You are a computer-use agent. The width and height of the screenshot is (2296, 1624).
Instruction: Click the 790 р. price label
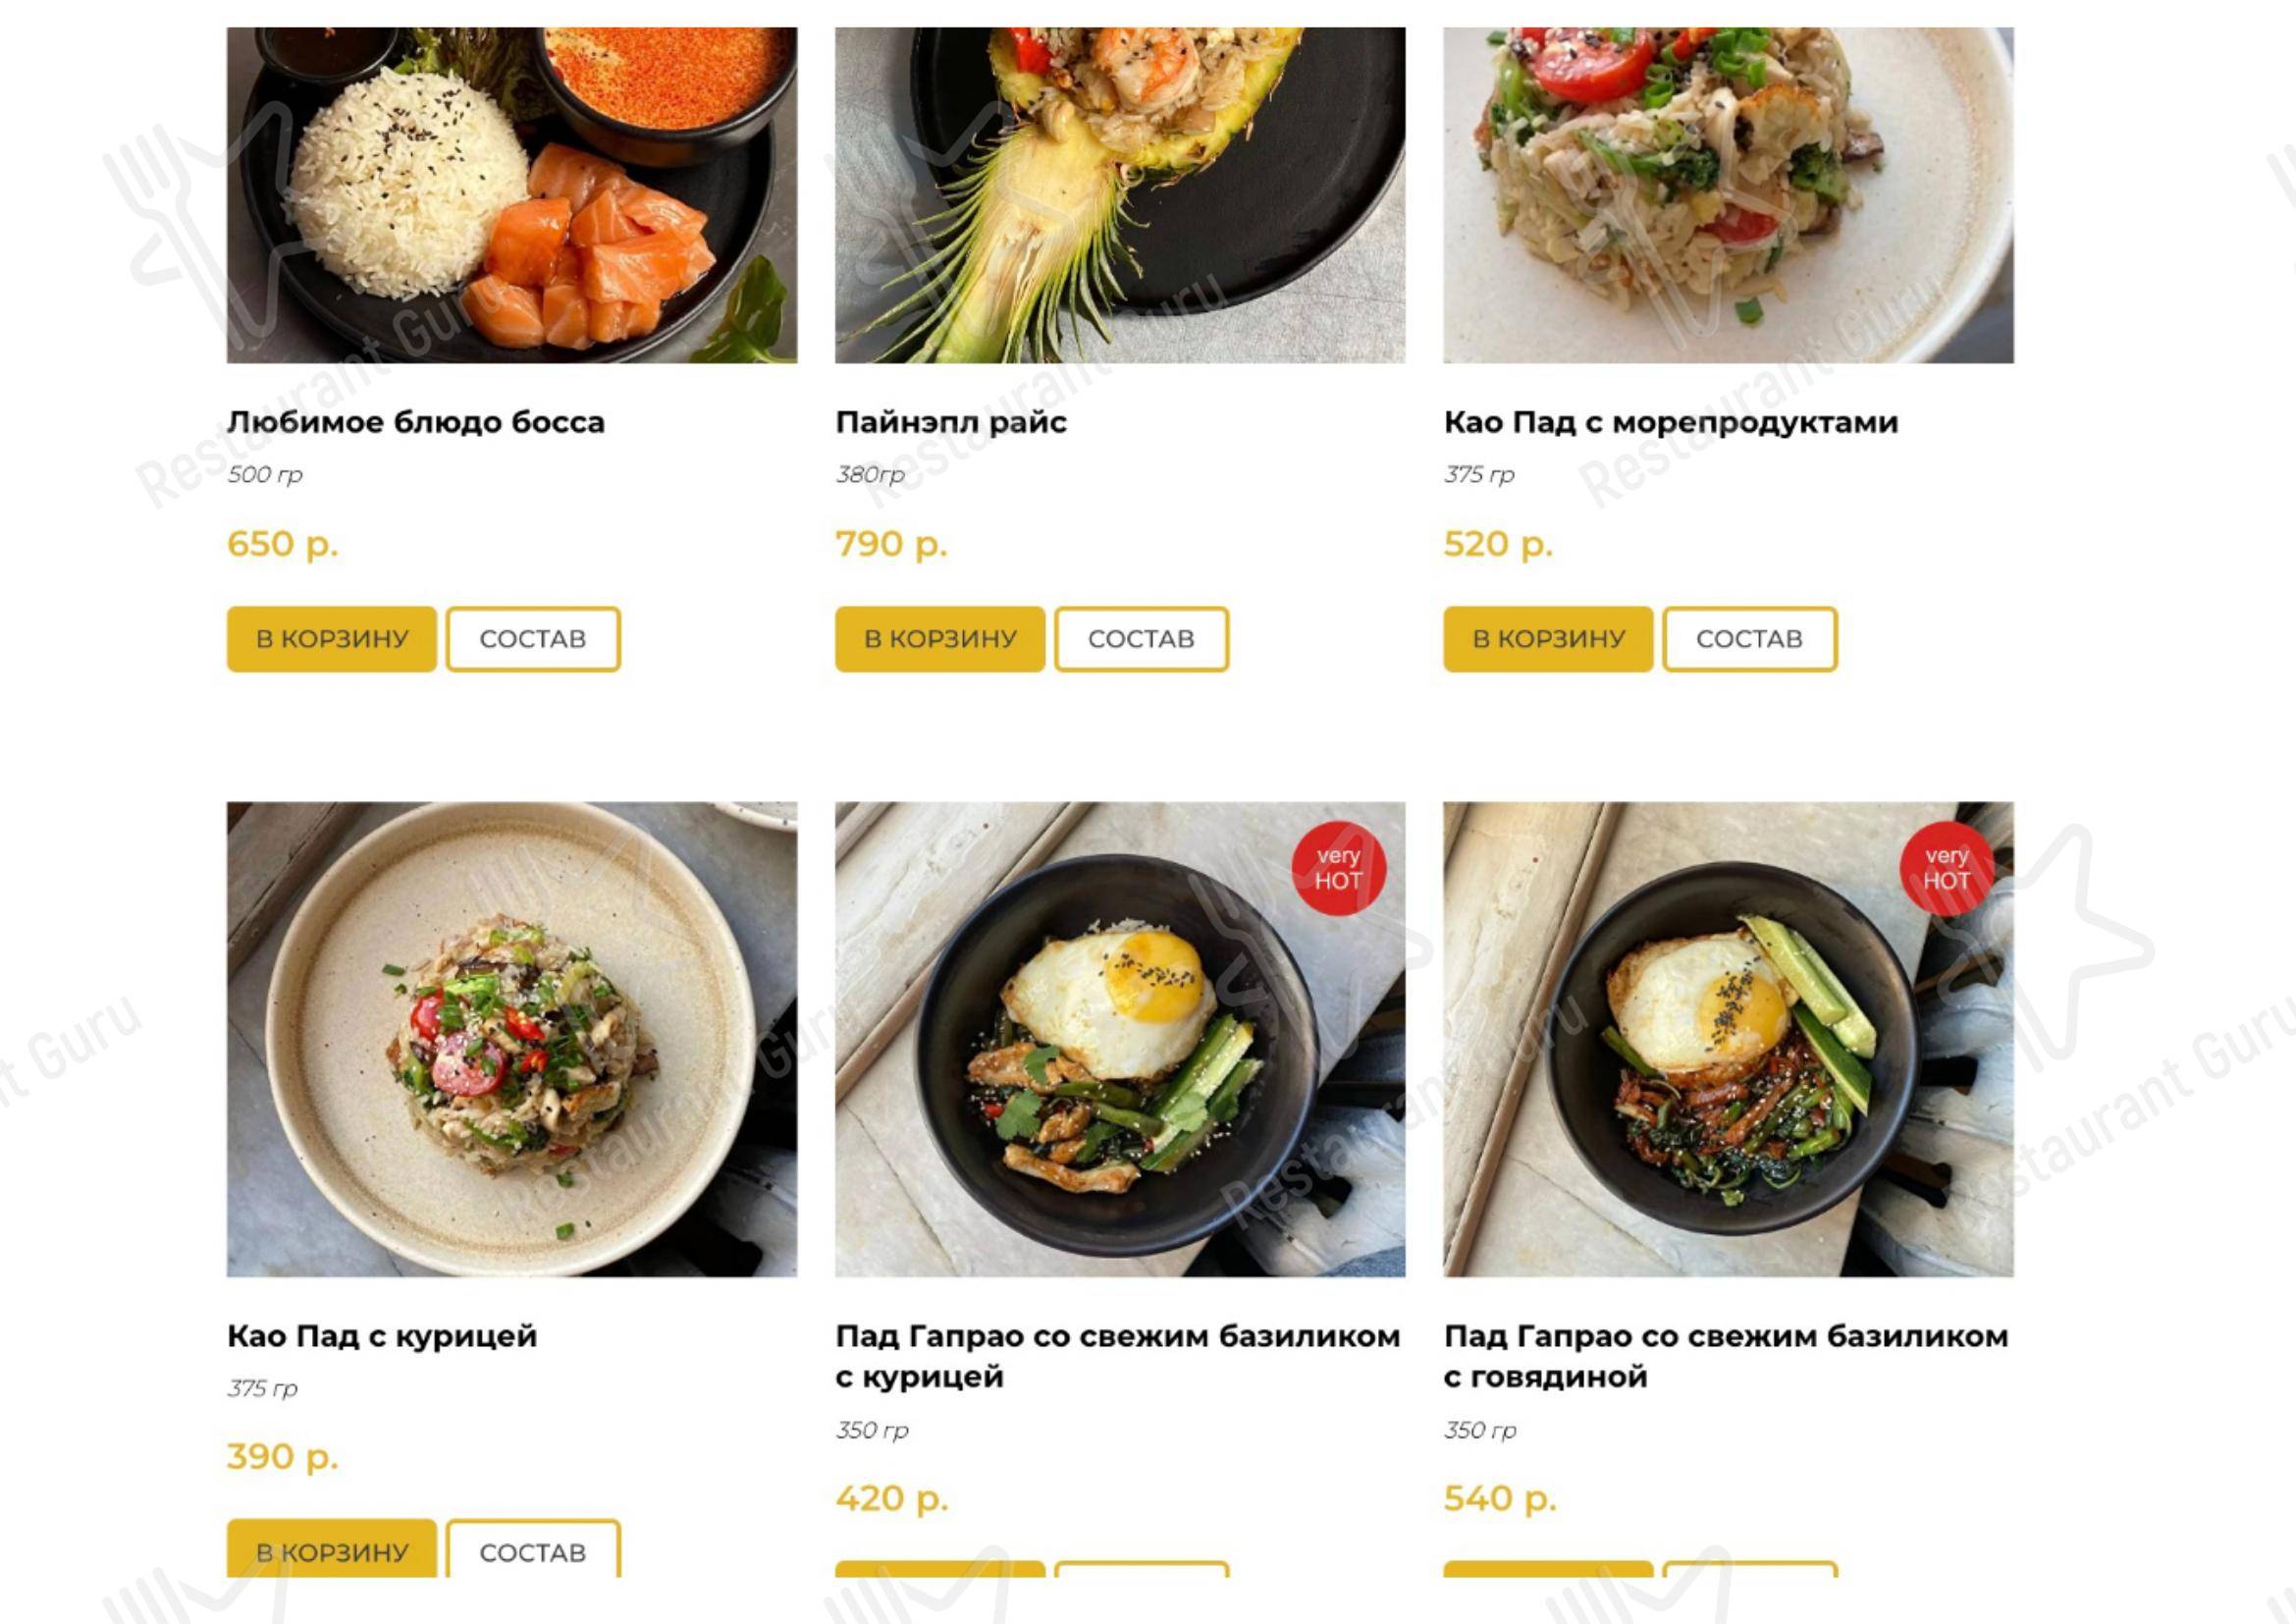(891, 545)
